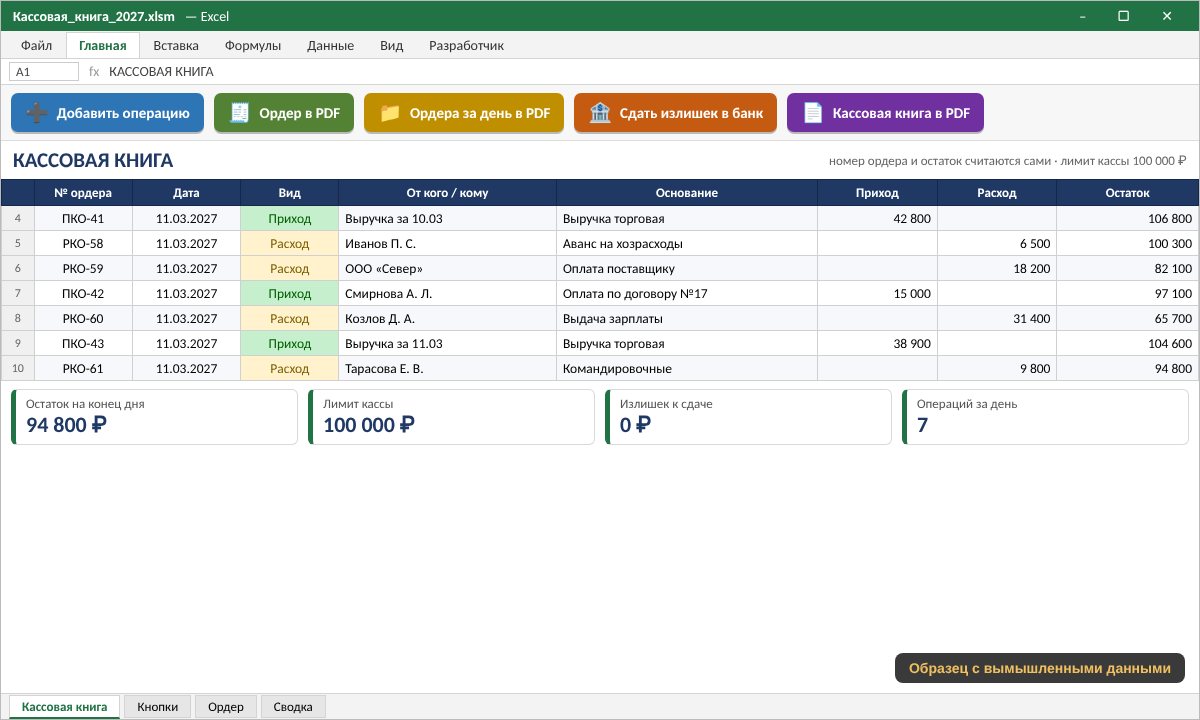
Task: Select row header 10
Action: click(x=18, y=369)
